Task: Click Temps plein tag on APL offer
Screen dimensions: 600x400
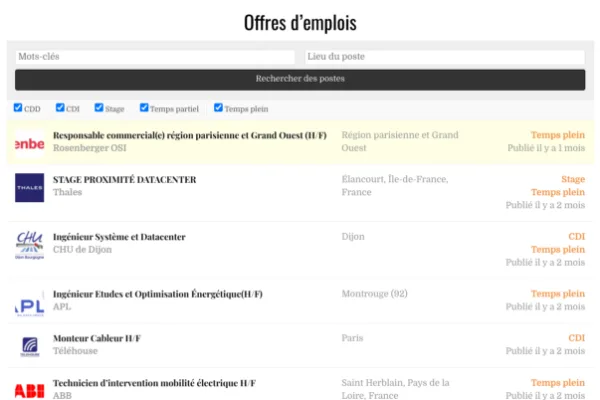Action: point(558,294)
